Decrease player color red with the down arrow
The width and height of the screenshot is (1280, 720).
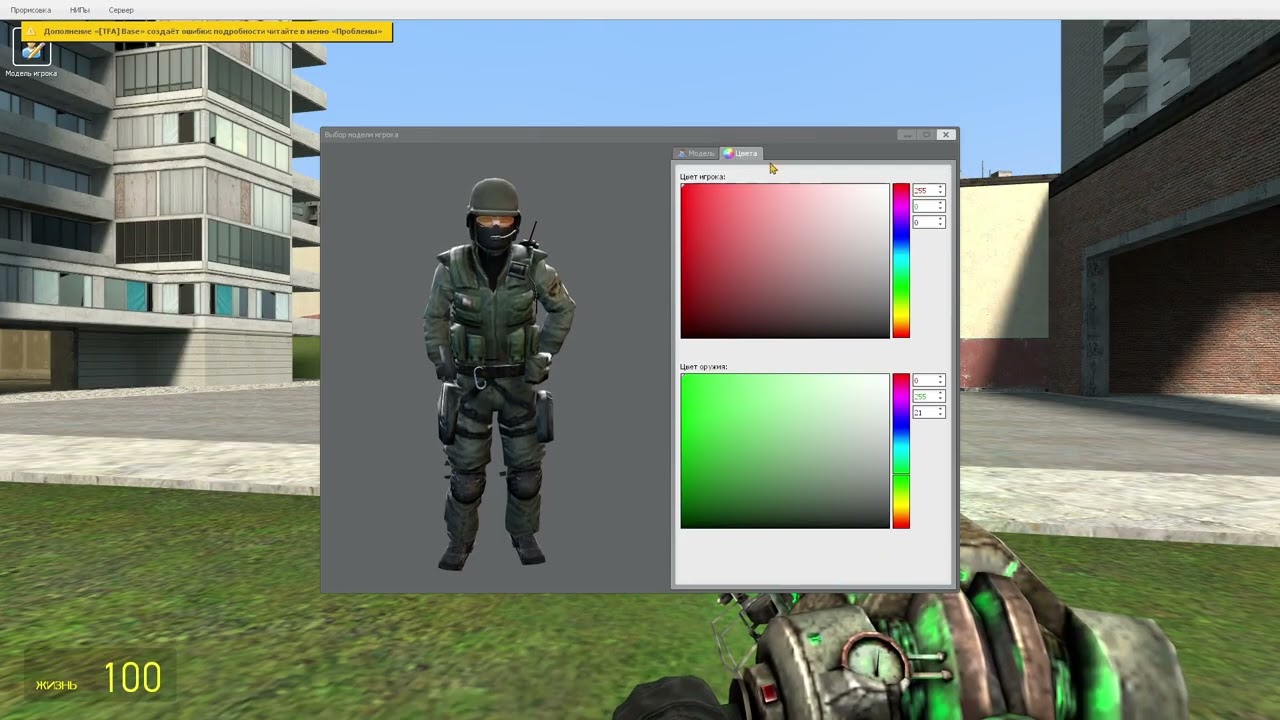pyautogui.click(x=941, y=193)
